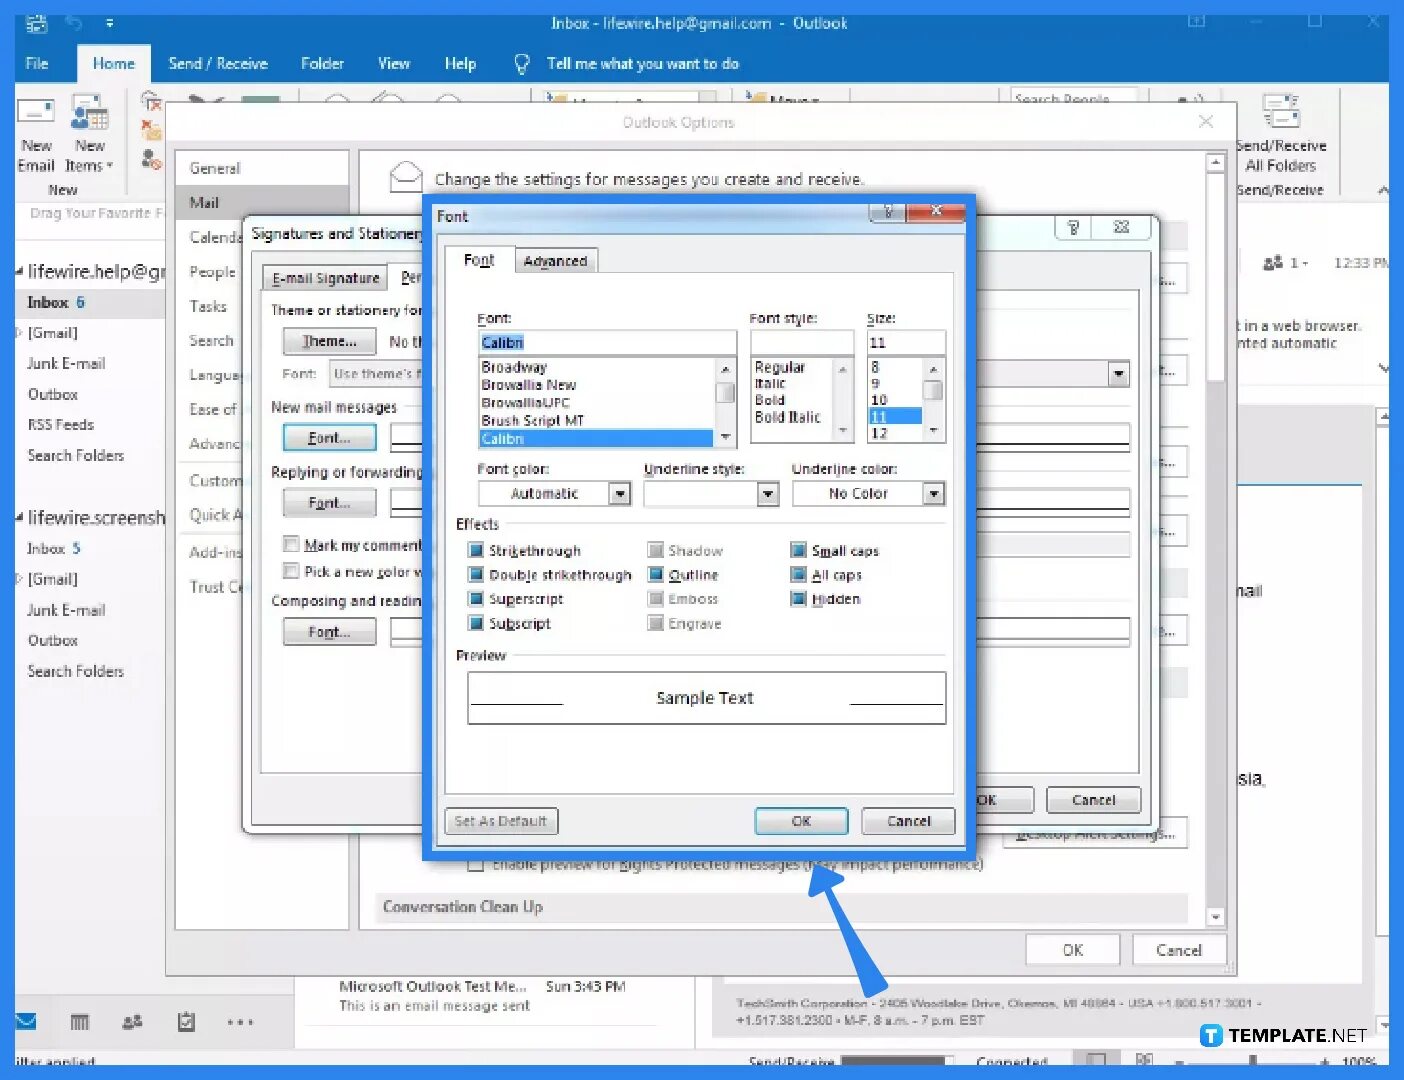Click the Tell me lightbulb icon
The width and height of the screenshot is (1404, 1080).
[521, 64]
